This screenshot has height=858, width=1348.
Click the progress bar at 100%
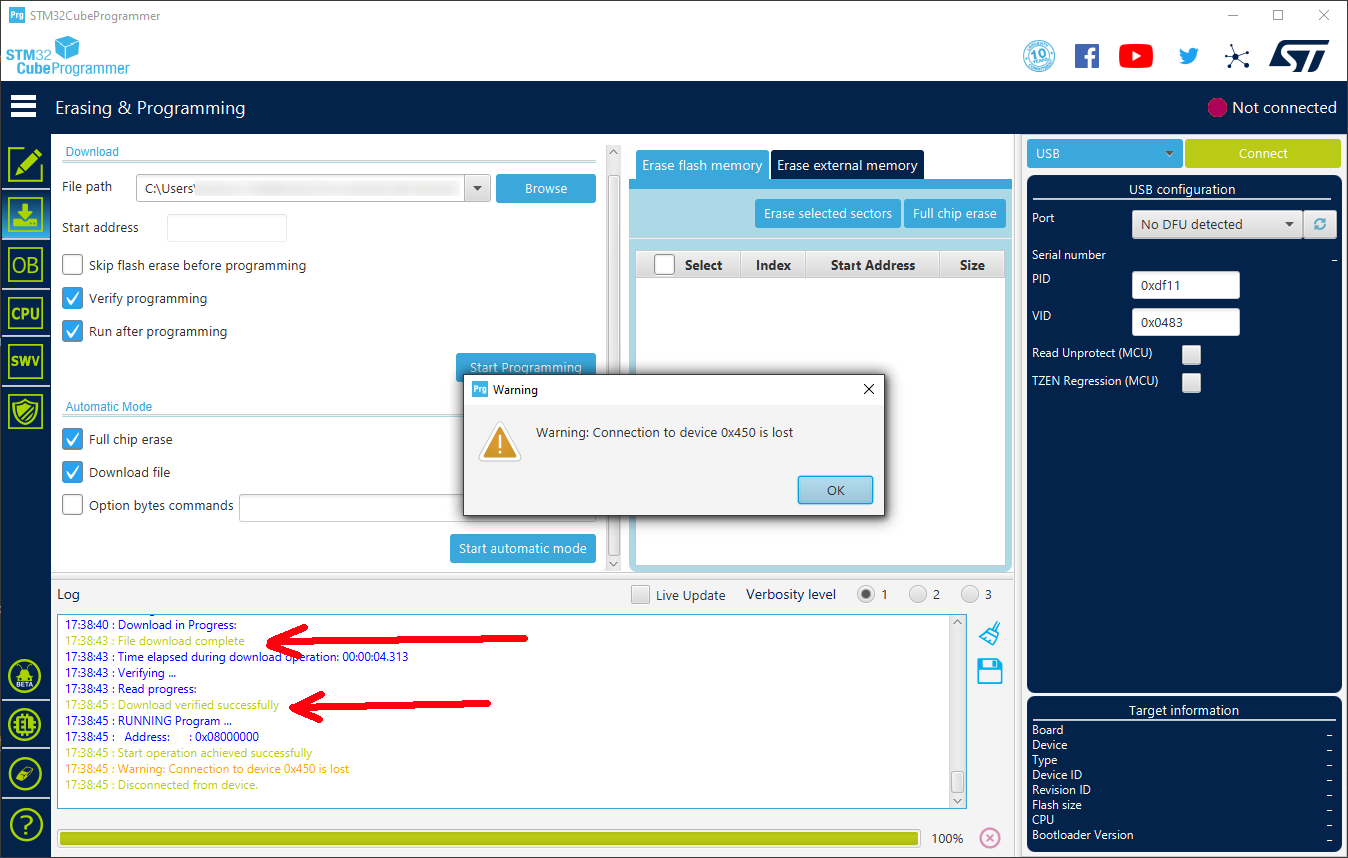[x=489, y=838]
